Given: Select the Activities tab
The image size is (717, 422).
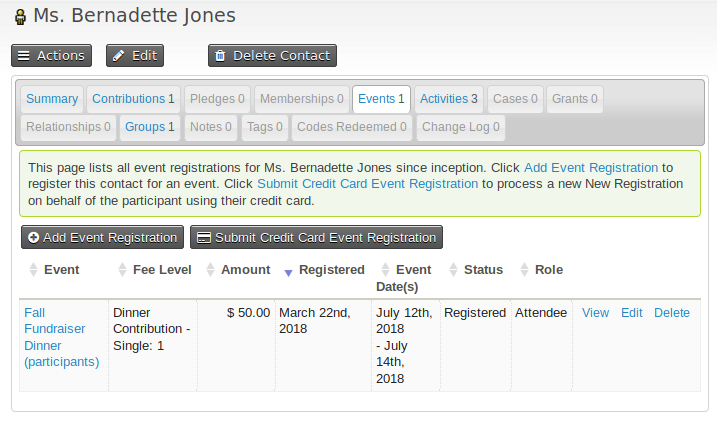Looking at the screenshot, I should pyautogui.click(x=448, y=99).
